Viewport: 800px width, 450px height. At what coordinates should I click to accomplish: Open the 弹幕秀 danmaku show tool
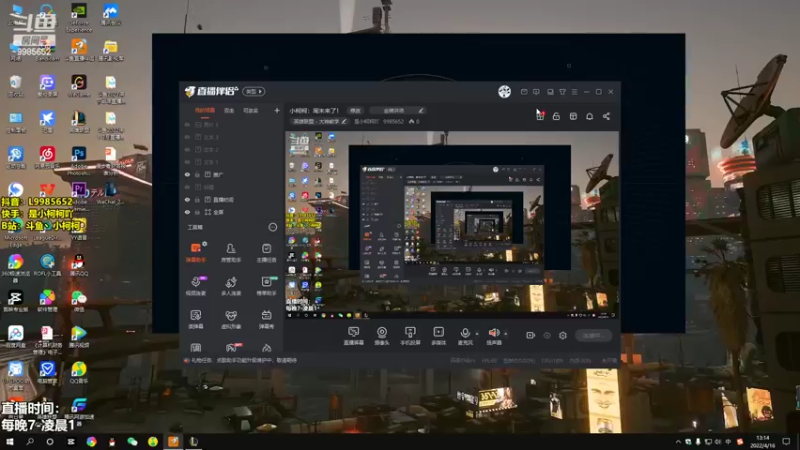pos(266,319)
